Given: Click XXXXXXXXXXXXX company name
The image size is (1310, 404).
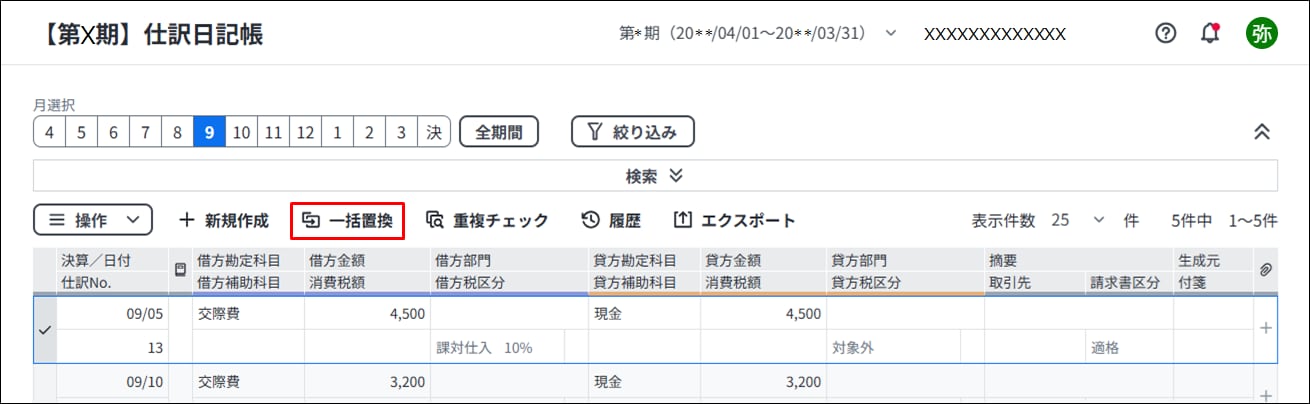Looking at the screenshot, I should click(x=994, y=33).
